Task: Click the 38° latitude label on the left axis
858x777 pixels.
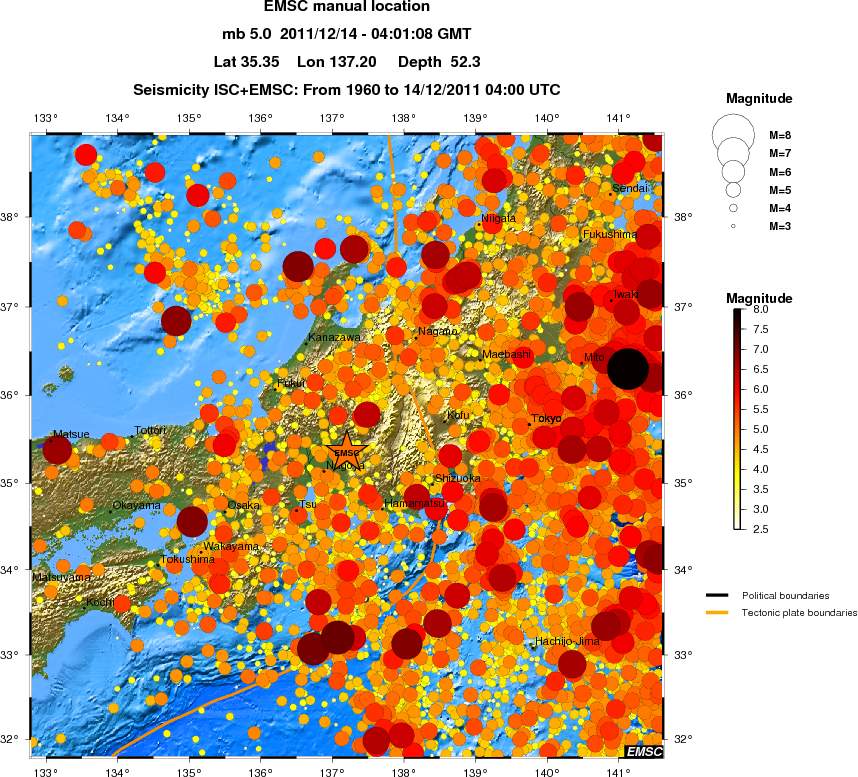Action: point(9,217)
